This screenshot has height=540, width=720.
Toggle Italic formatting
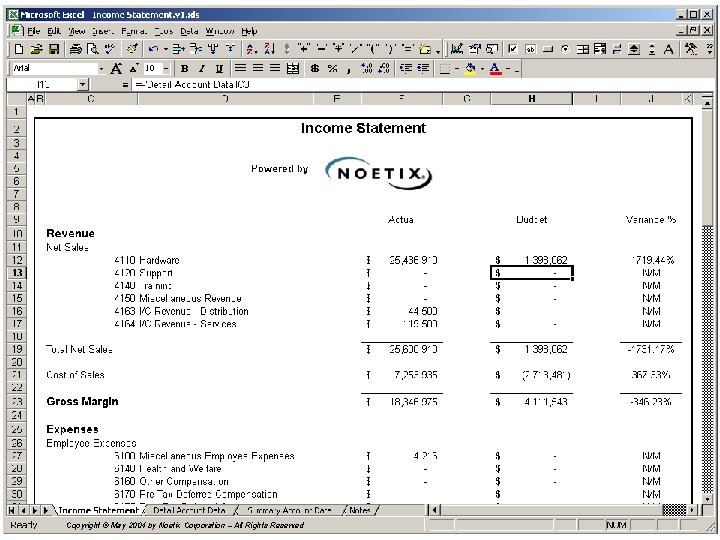point(202,68)
